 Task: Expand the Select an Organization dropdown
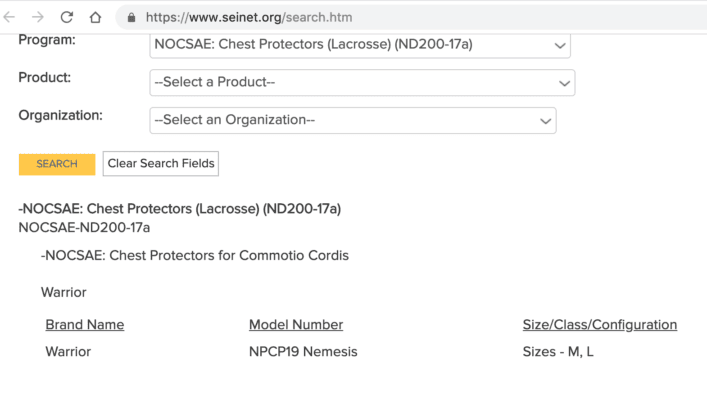[x=353, y=120]
